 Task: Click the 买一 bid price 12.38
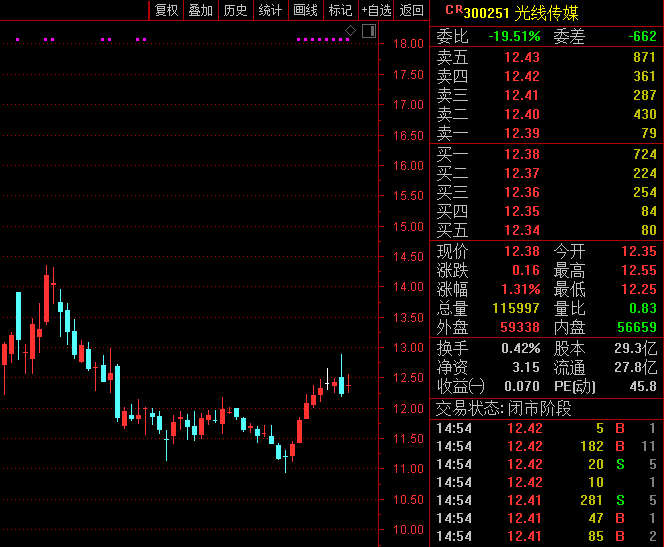point(521,154)
